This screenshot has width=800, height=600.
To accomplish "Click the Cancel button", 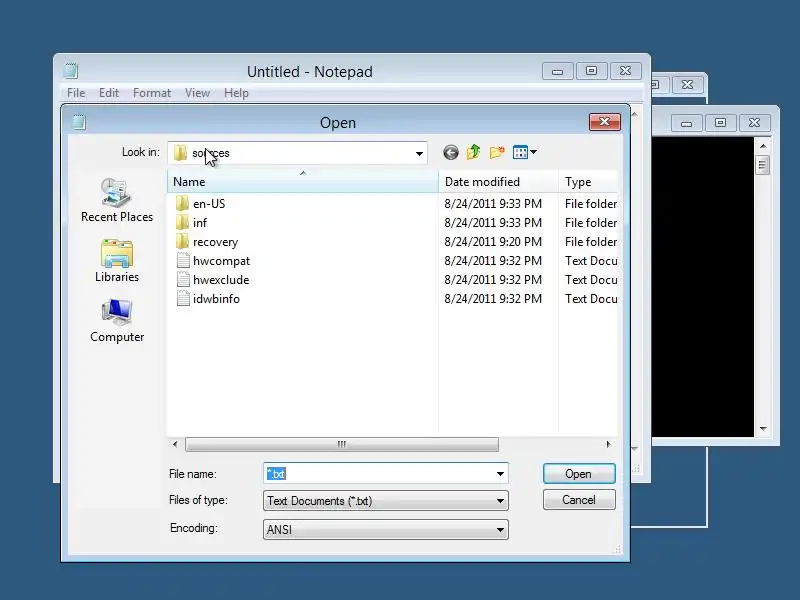I will 579,499.
